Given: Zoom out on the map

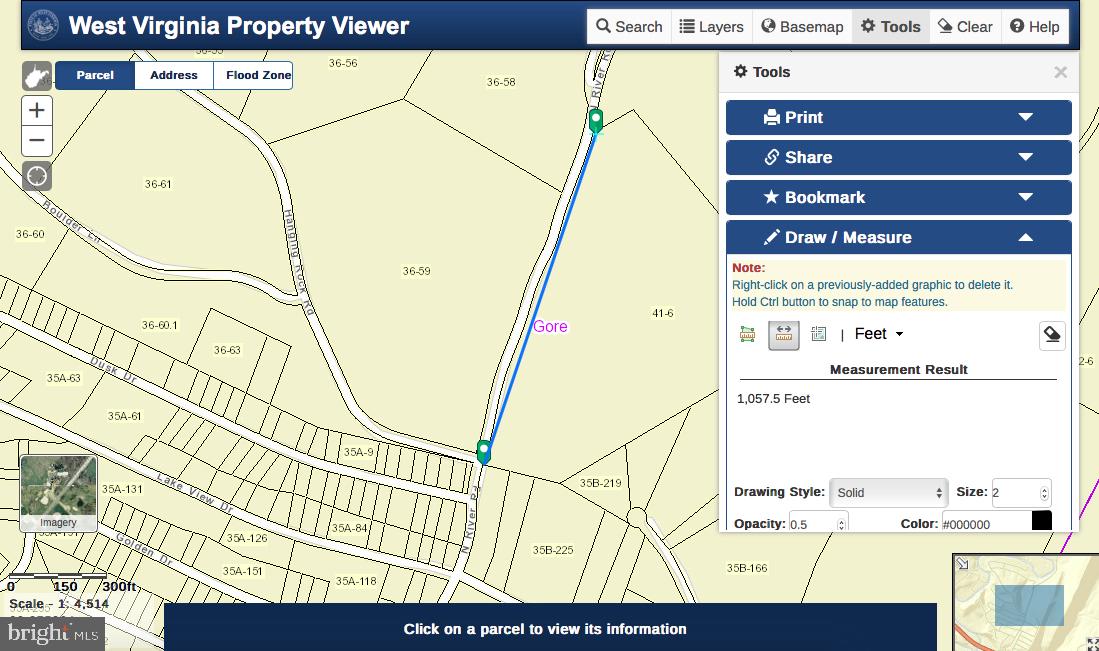Looking at the screenshot, I should pyautogui.click(x=37, y=141).
